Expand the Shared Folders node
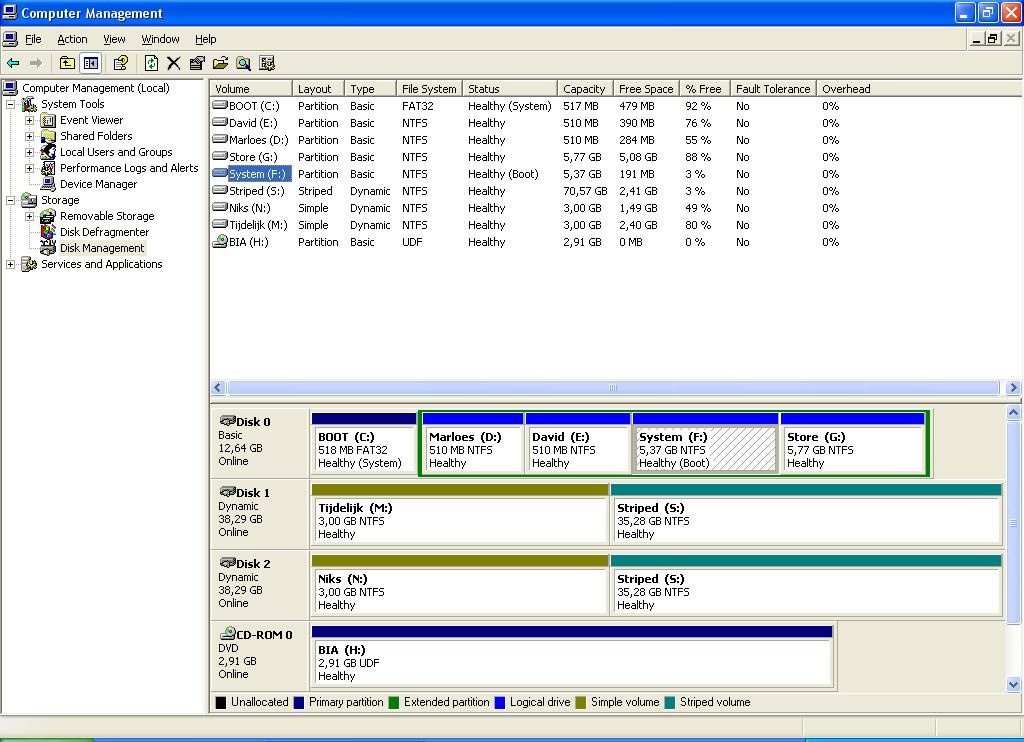This screenshot has height=742, width=1024. (x=29, y=137)
